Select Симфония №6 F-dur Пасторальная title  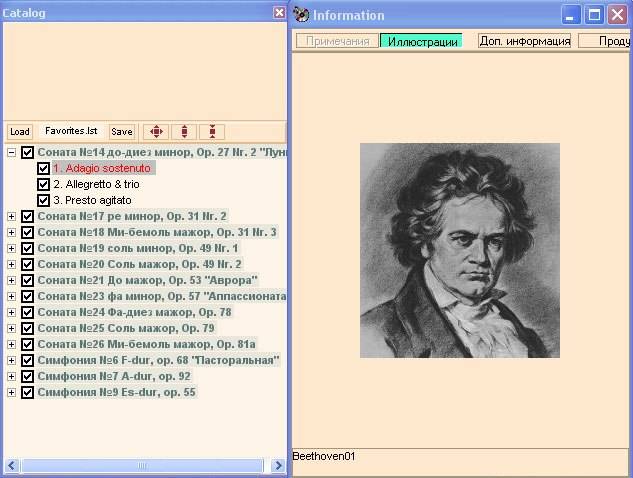pos(159,360)
